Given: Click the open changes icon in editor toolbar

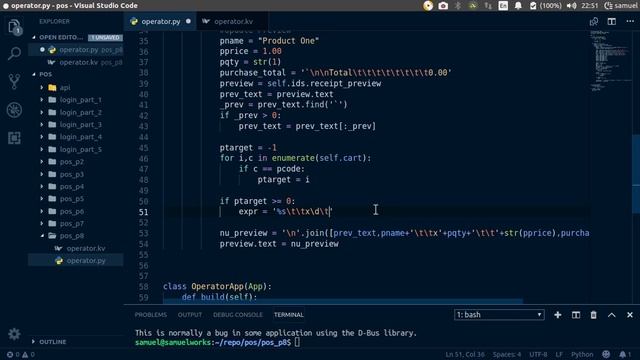Looking at the screenshot, I should point(593,22).
